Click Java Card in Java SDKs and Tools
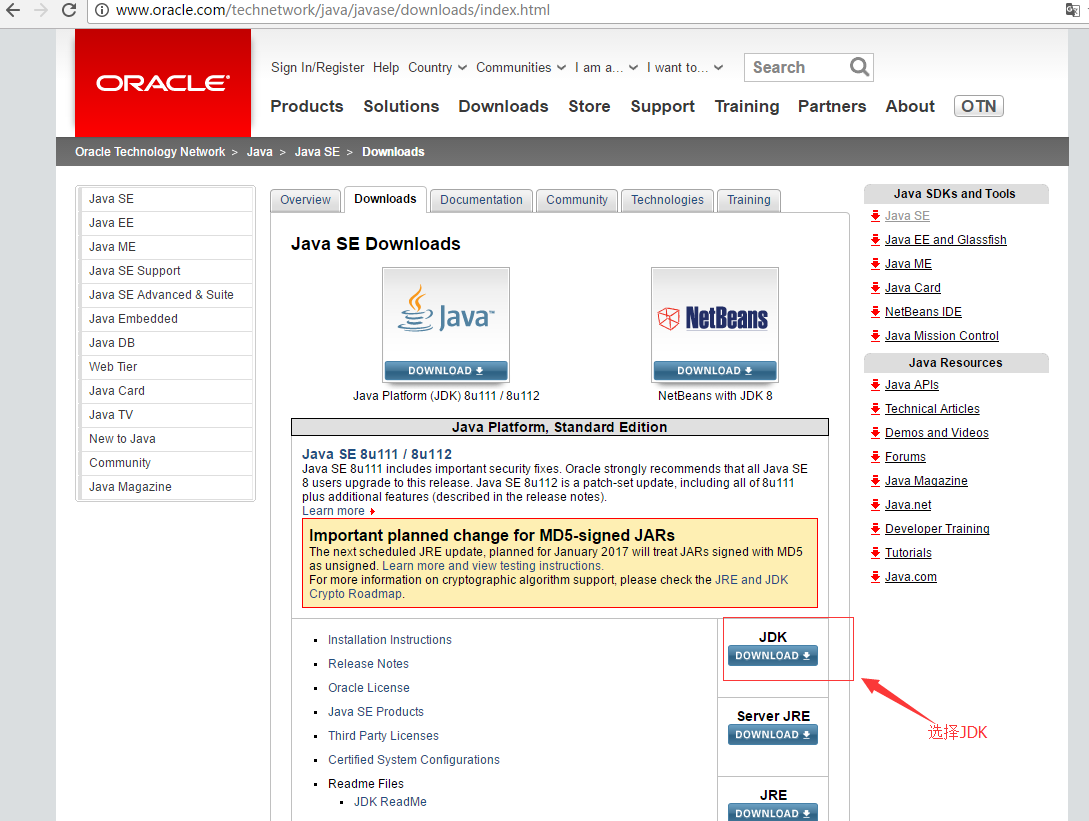Screen dimensions: 1089x821 [913, 288]
